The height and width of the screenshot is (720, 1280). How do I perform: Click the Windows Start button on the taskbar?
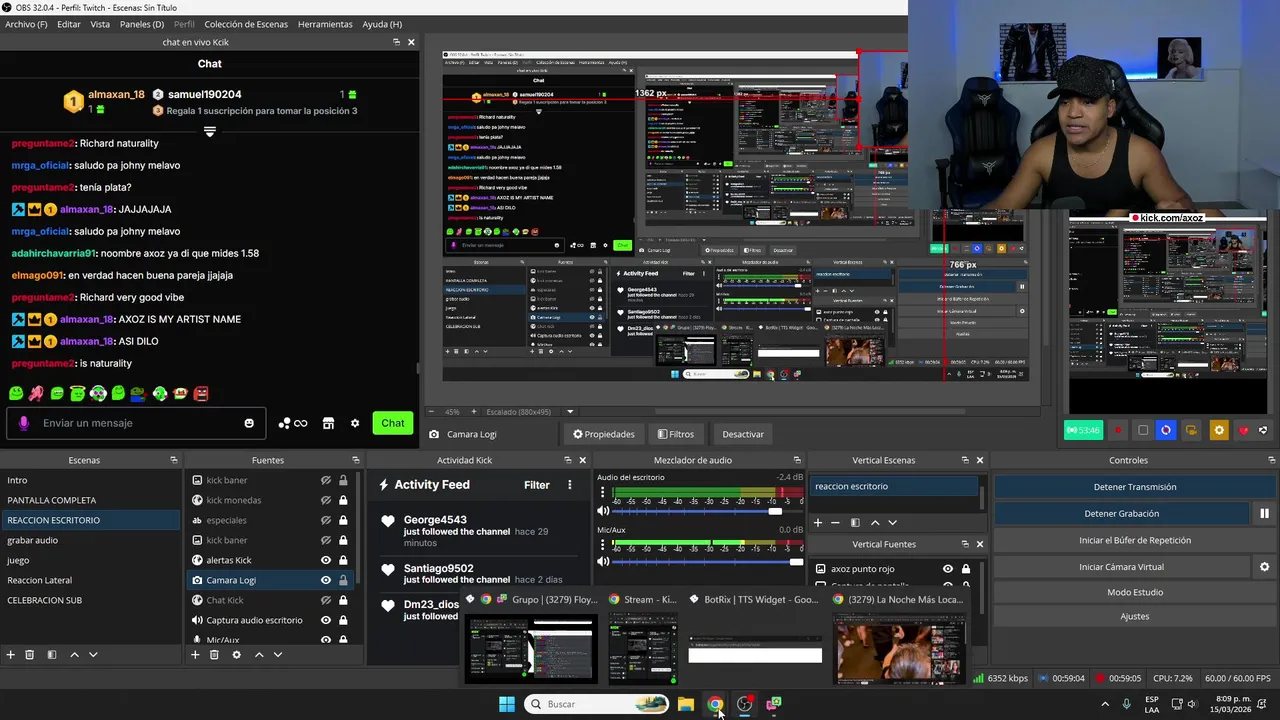tap(507, 704)
